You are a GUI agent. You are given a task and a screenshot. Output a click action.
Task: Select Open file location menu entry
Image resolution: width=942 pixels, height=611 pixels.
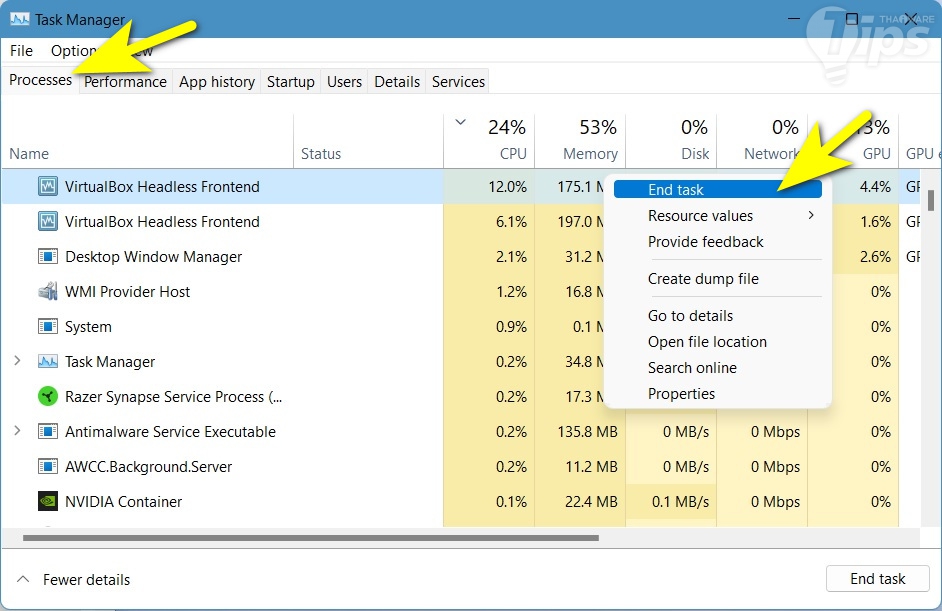707,342
